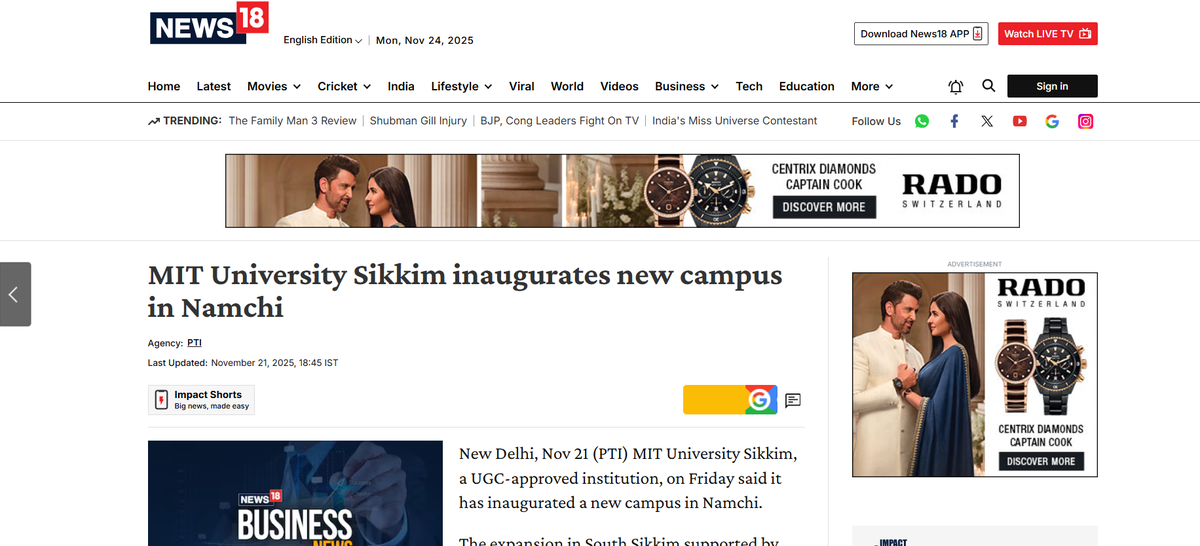Open trending link BJP, Cong Leaders Fight On TV
The width and height of the screenshot is (1200, 546).
click(x=559, y=121)
